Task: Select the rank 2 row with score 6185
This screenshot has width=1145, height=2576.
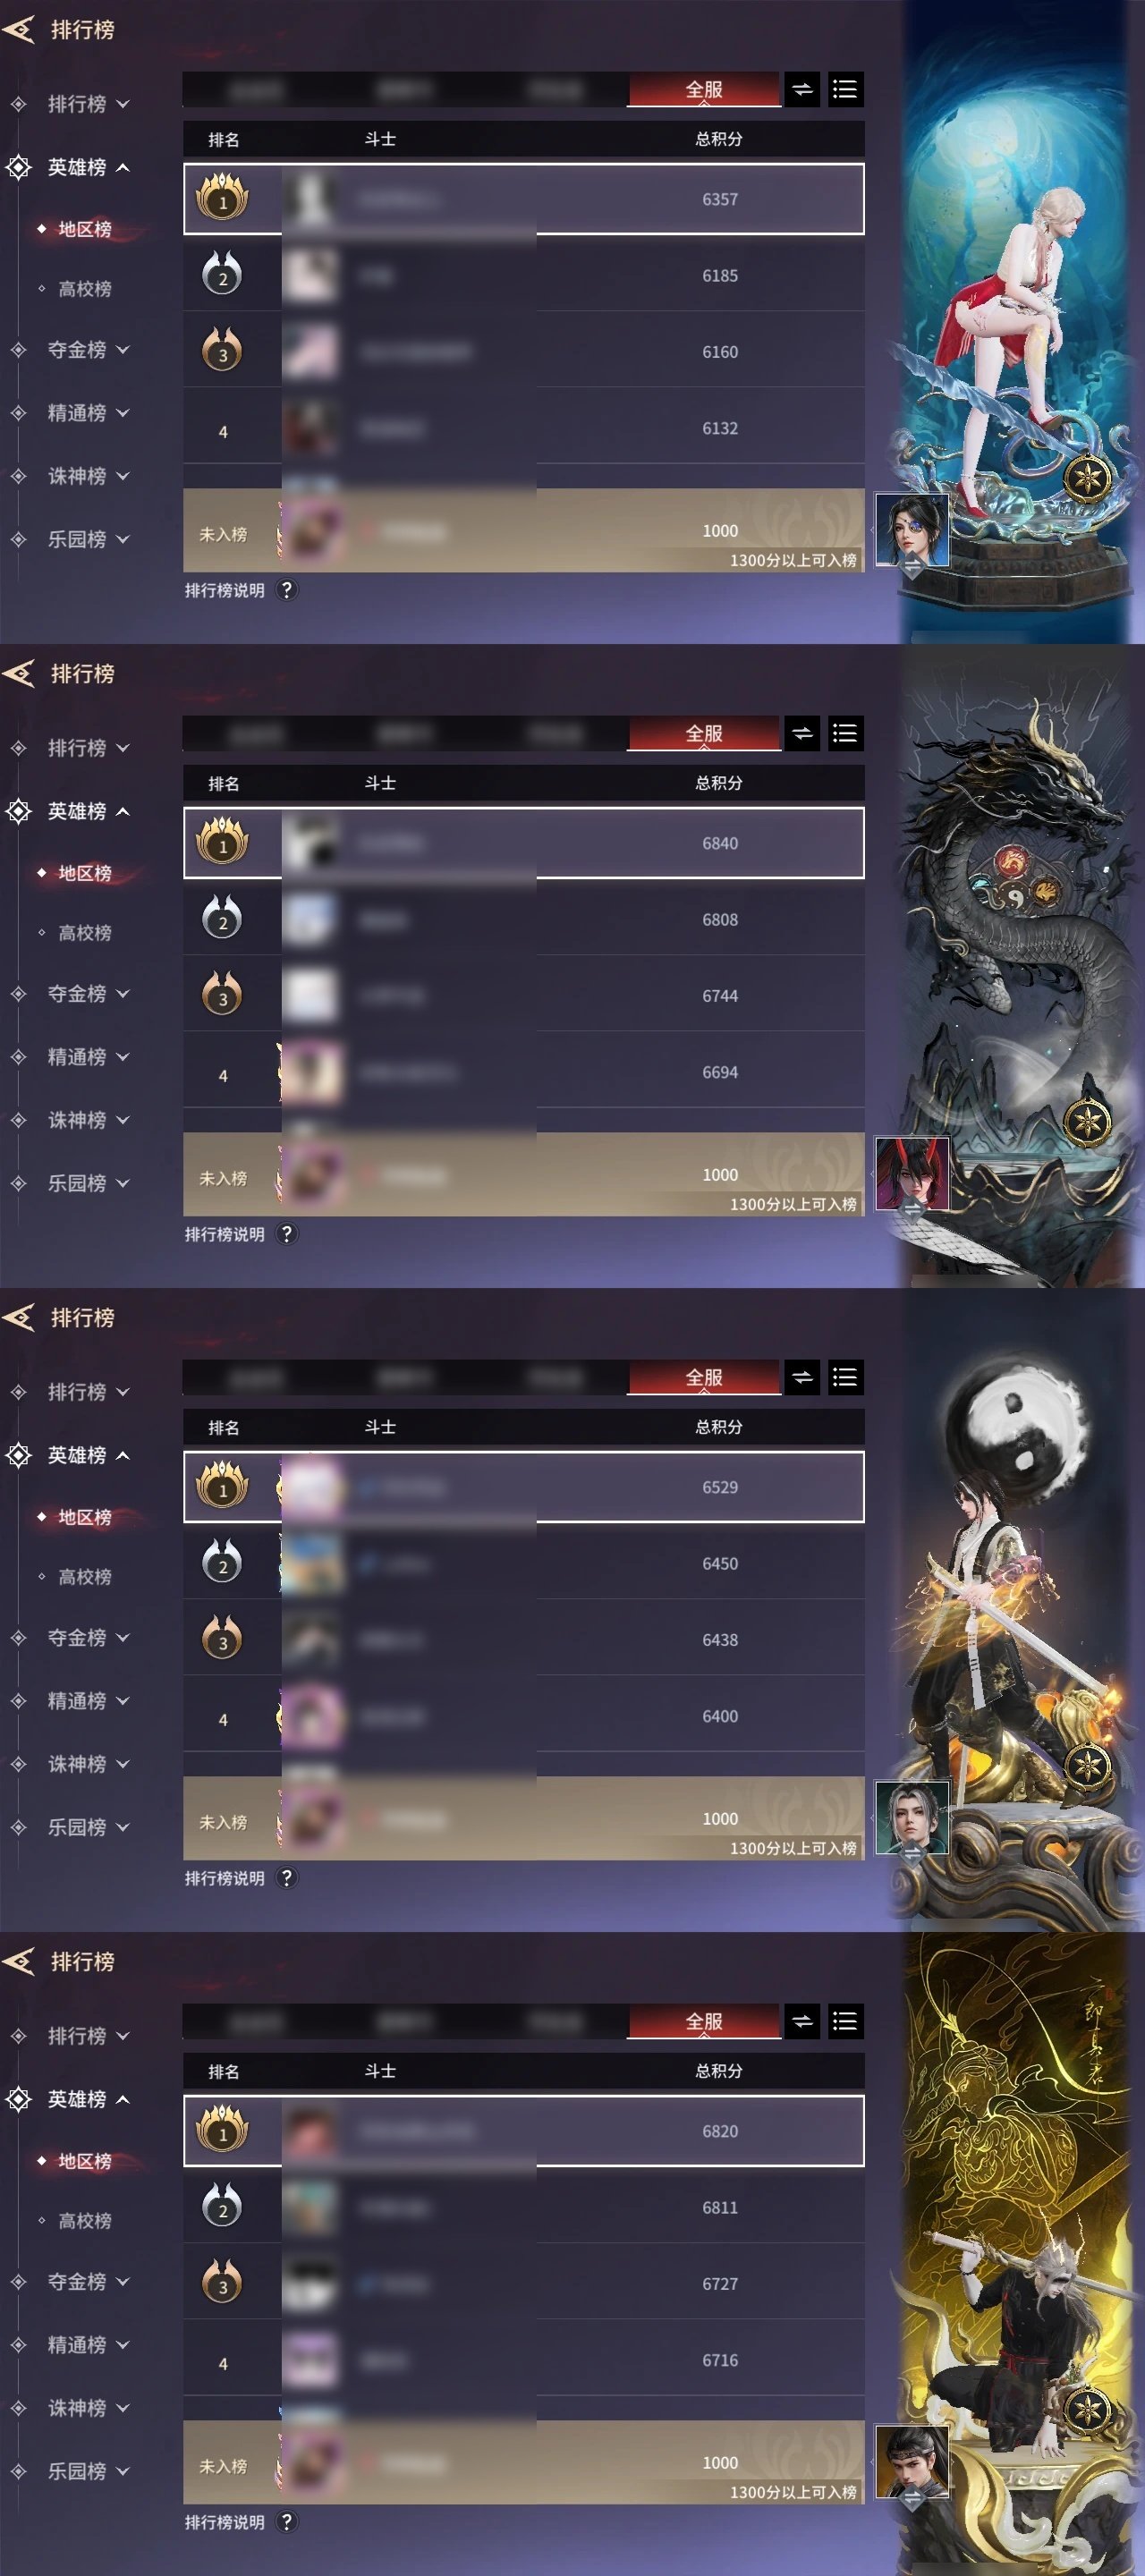Action: (524, 275)
